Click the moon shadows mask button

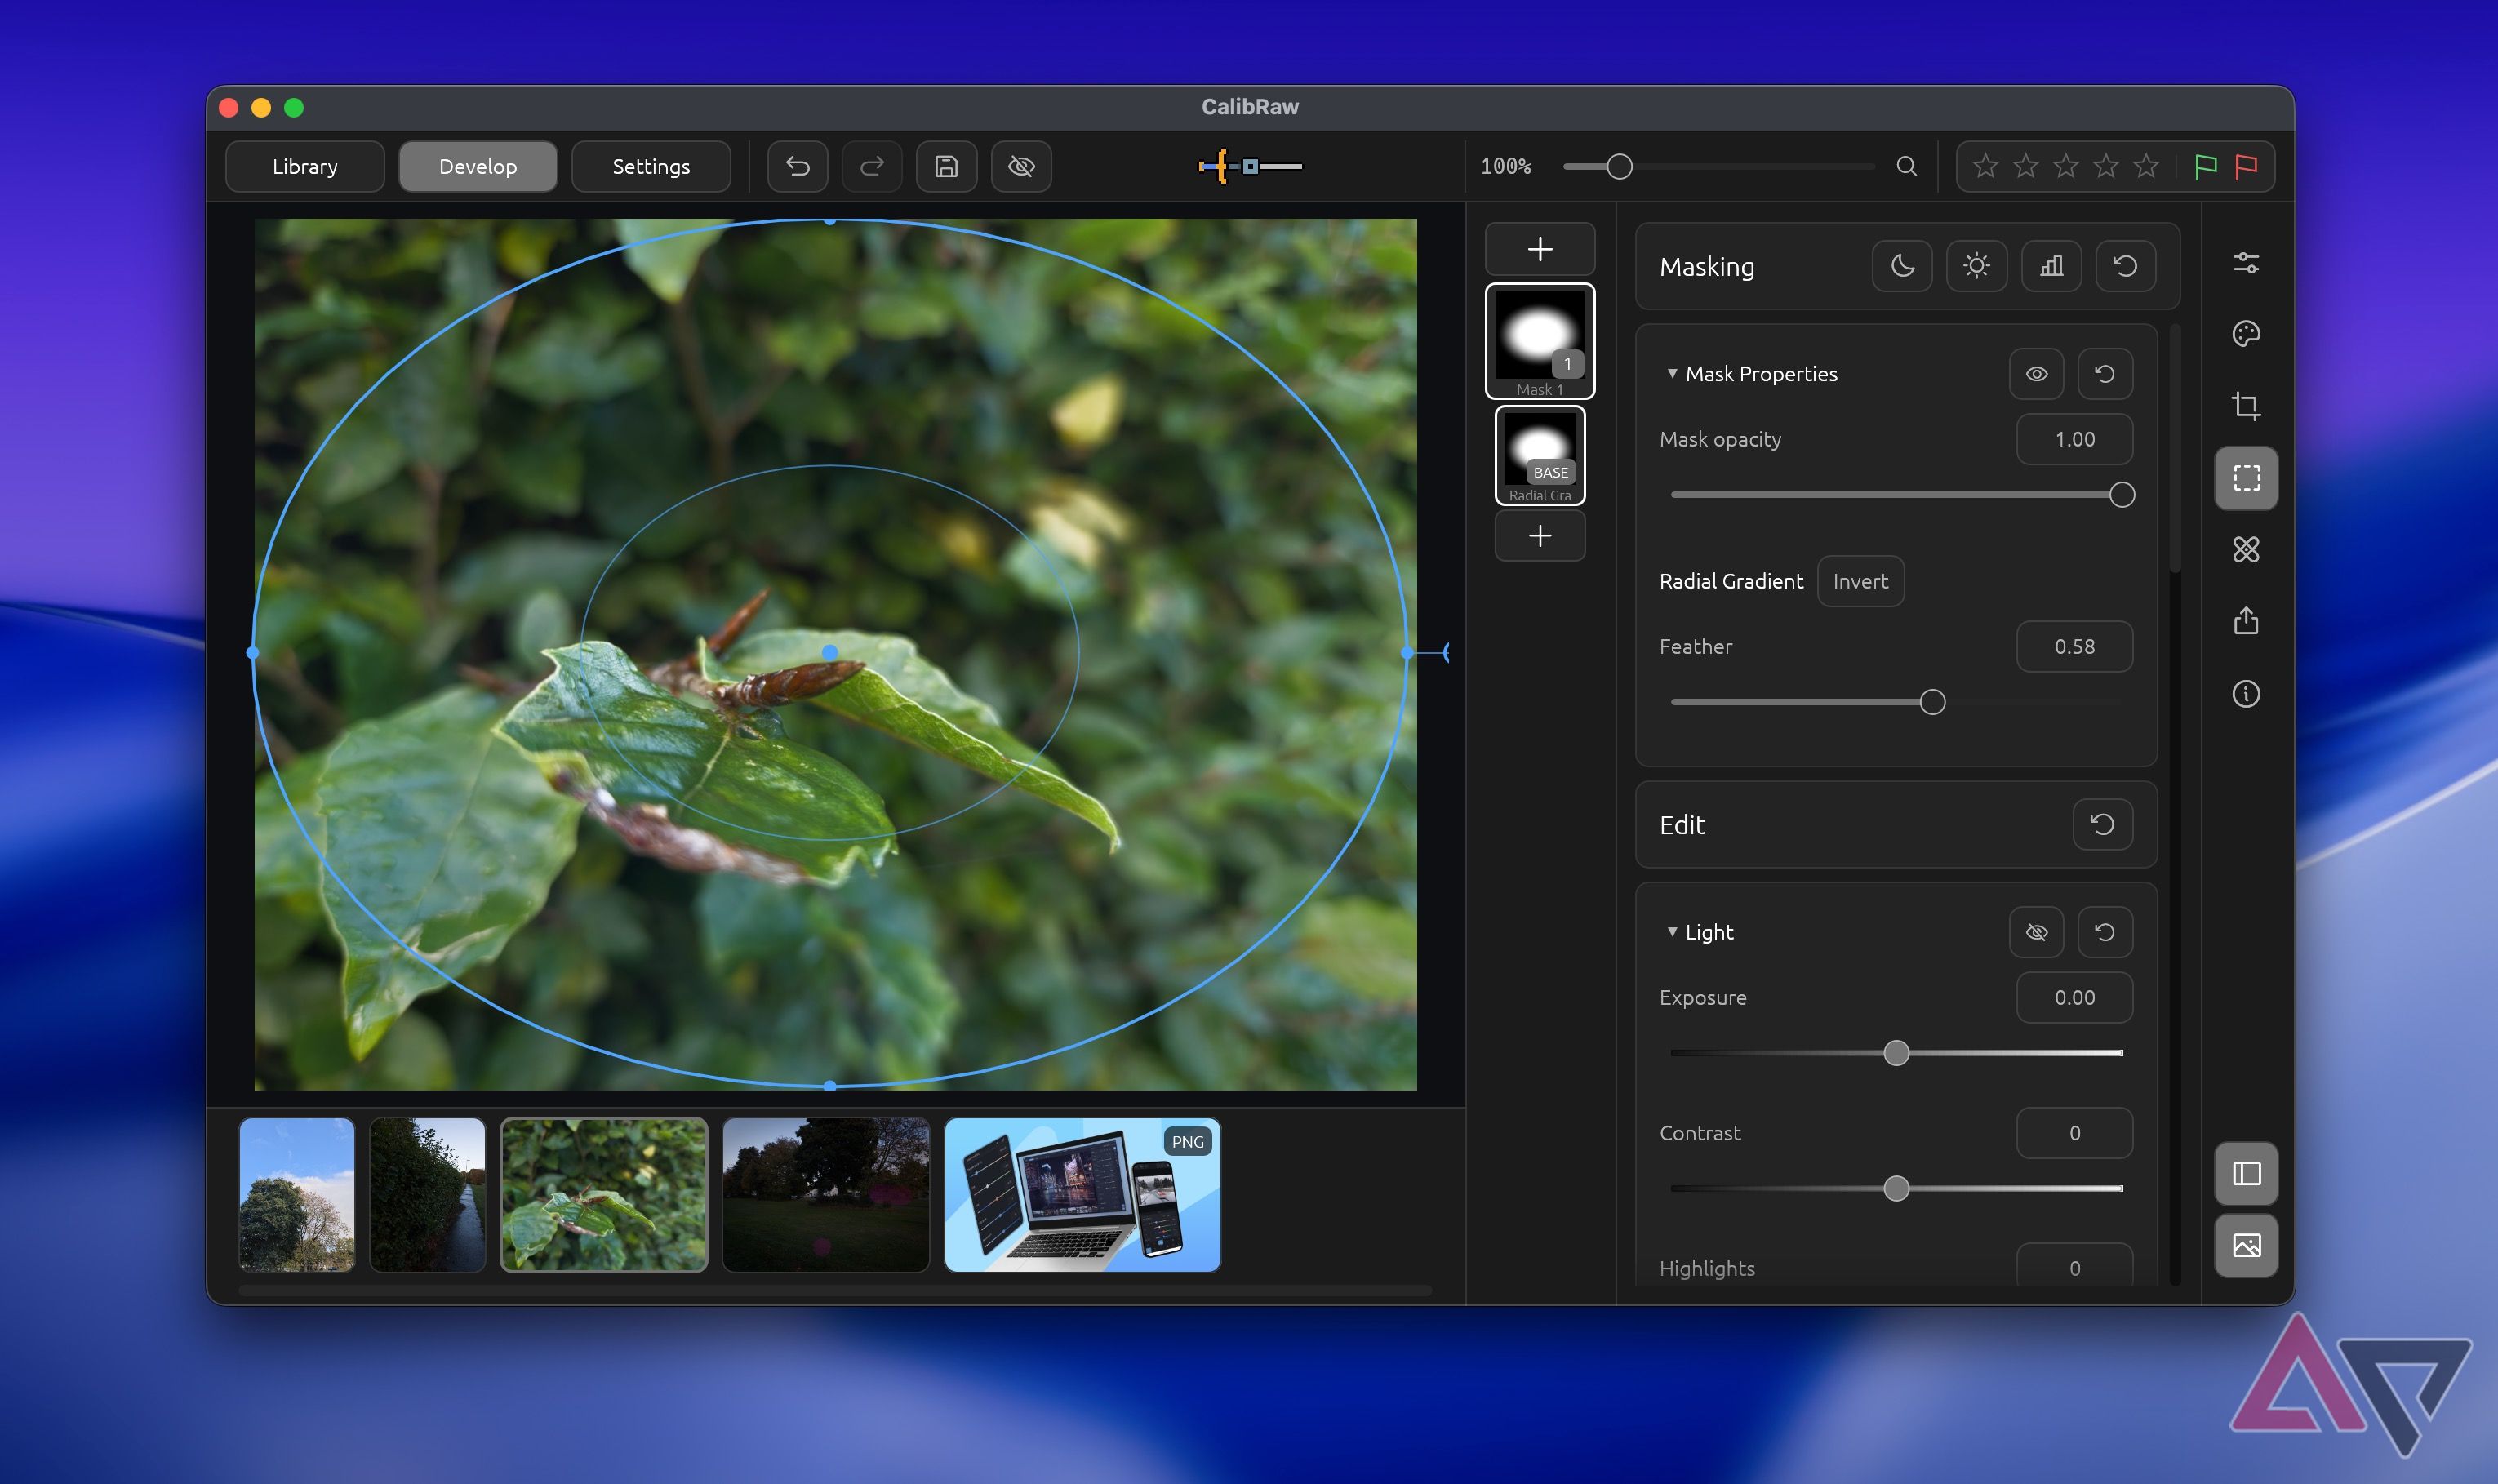point(1902,266)
